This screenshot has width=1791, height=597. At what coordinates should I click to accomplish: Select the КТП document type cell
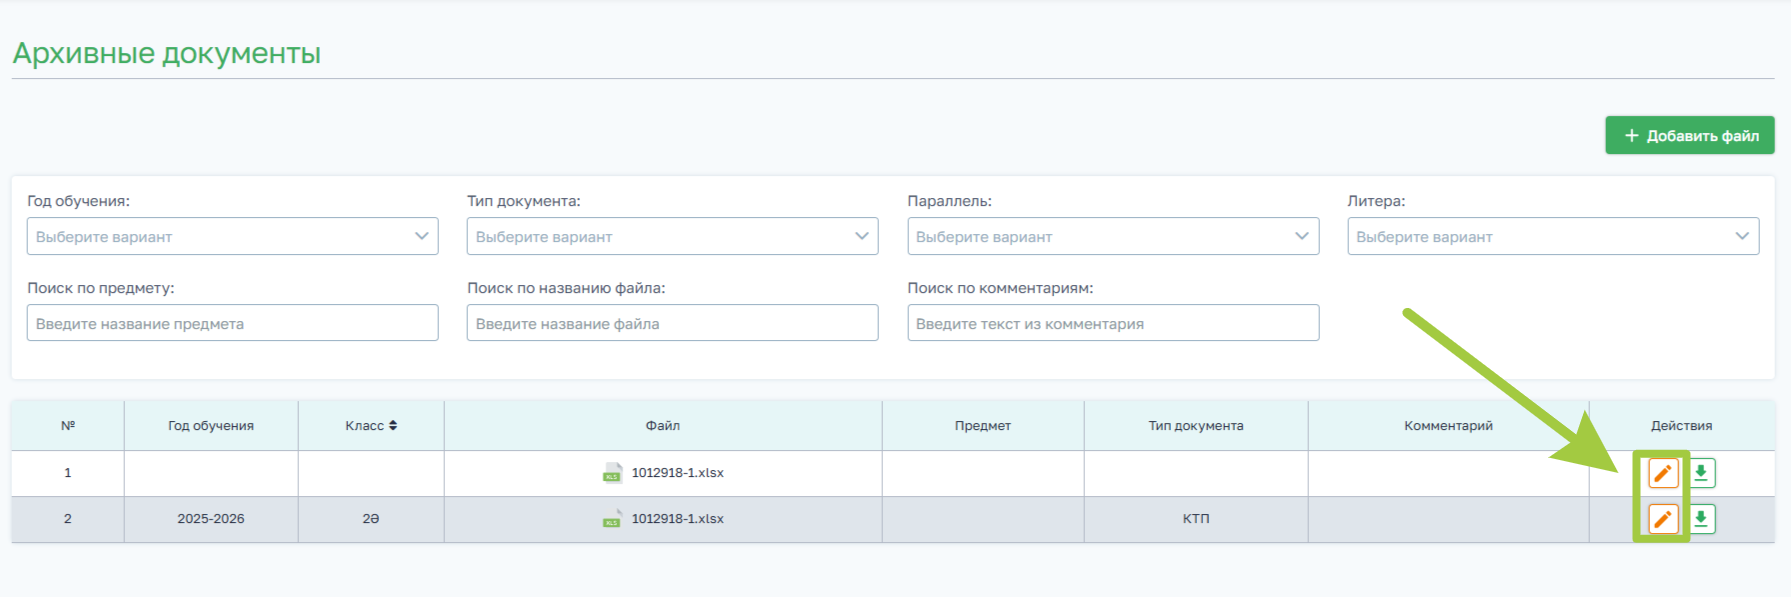tap(1196, 519)
